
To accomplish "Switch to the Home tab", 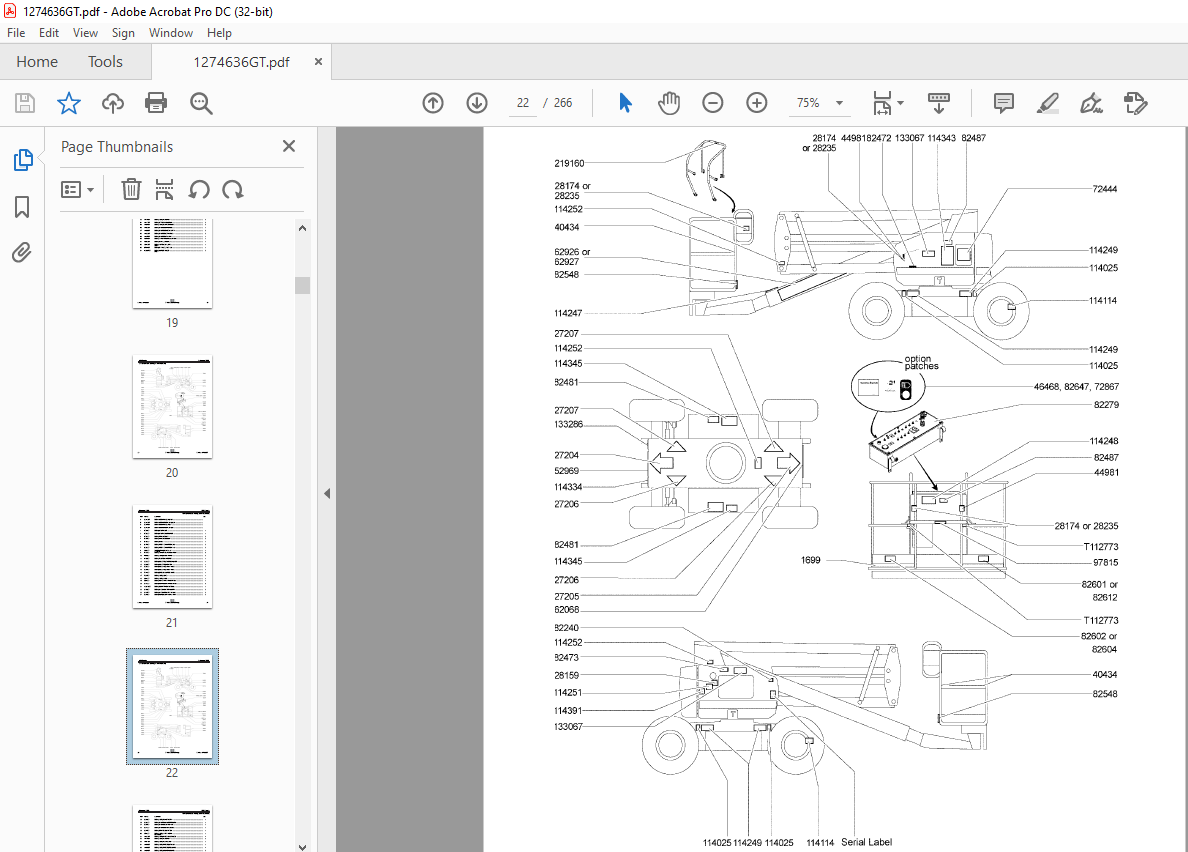I will (x=37, y=62).
